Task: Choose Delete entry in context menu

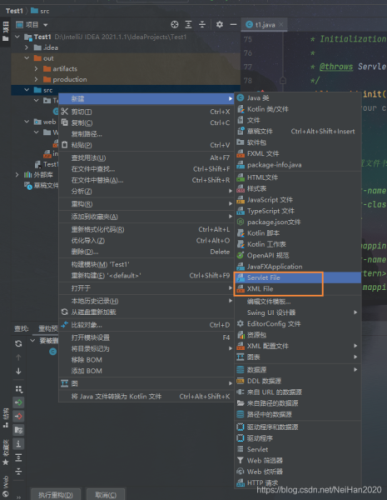Action: (146, 252)
